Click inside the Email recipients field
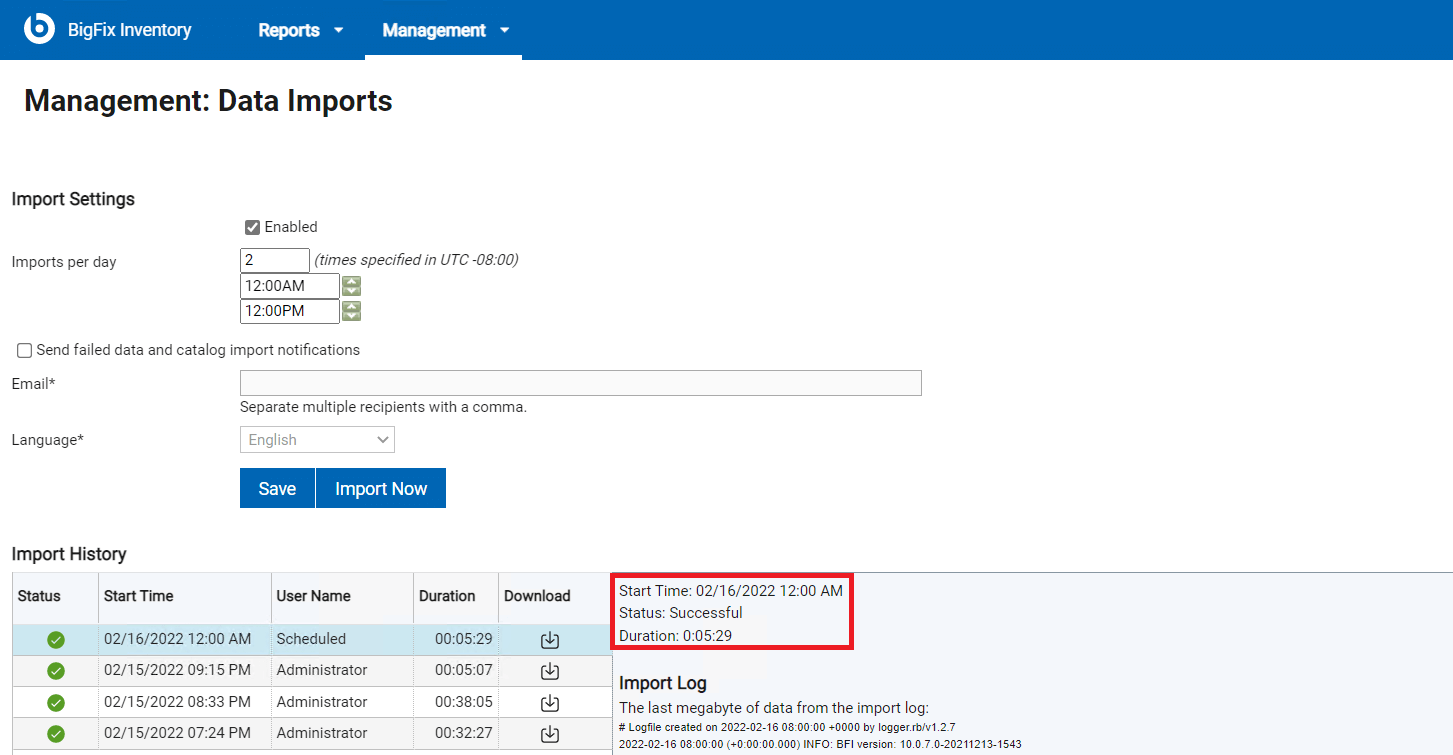 (x=580, y=383)
